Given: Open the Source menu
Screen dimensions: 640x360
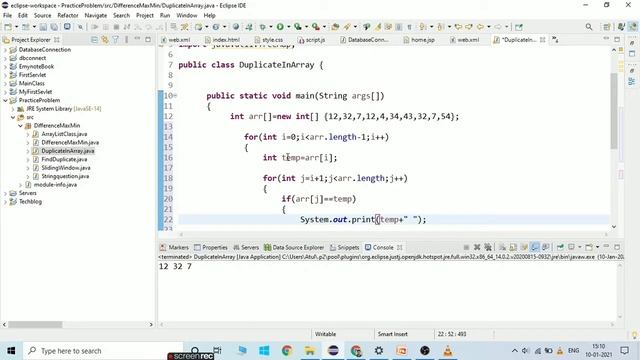Looking at the screenshot, I should (42, 15).
